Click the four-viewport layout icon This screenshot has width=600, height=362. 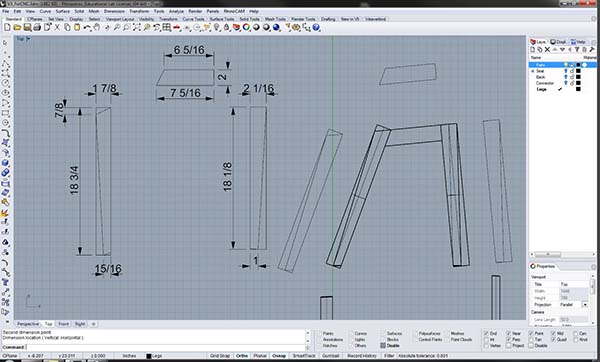coord(166,28)
